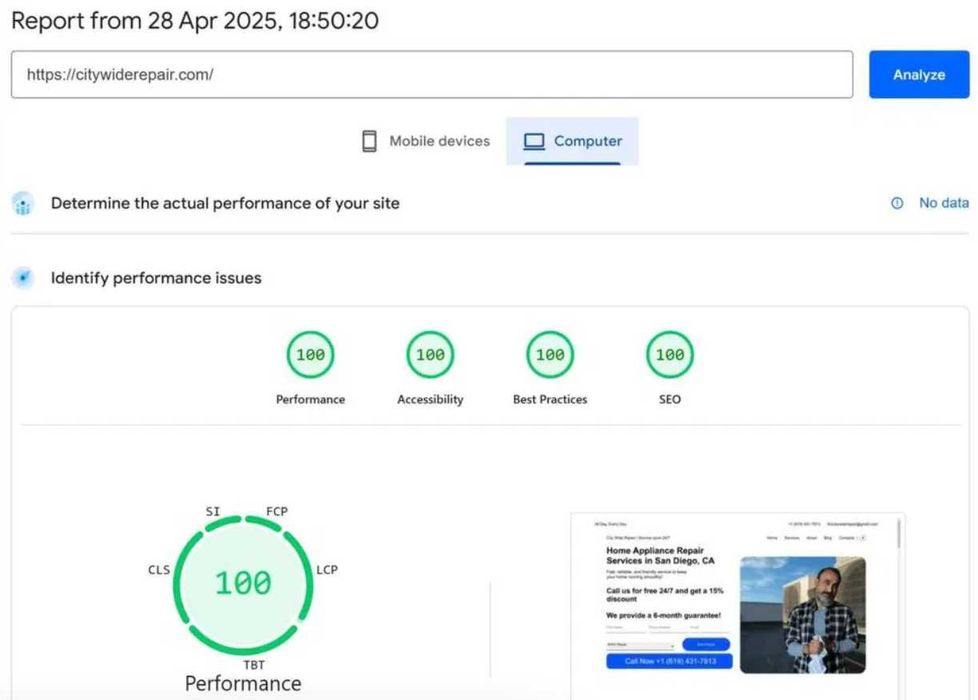The height and width of the screenshot is (700, 978).
Task: Open the Best Practices score gauge
Action: (x=550, y=354)
